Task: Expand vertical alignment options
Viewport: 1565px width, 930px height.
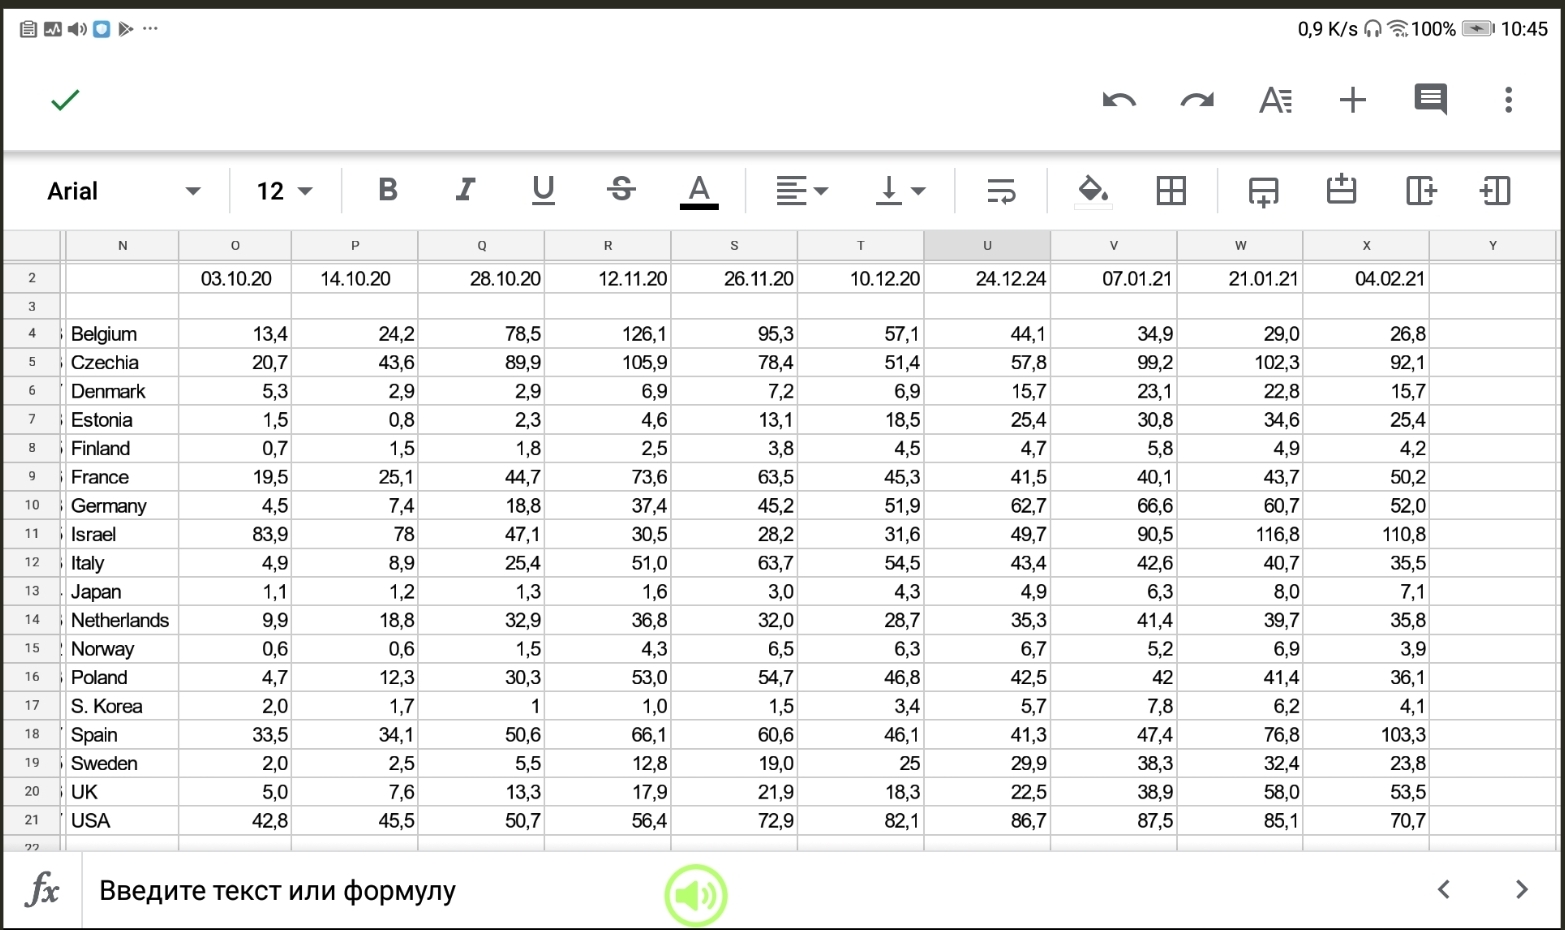Action: (900, 190)
